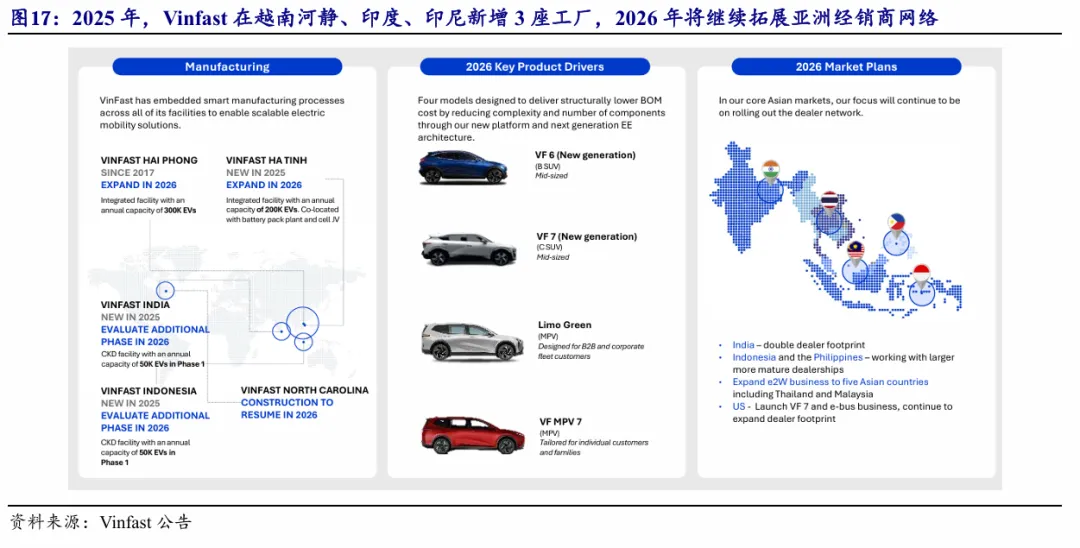Image resolution: width=1080 pixels, height=548 pixels.
Task: Click 'EXPAND IN 2026' under Hai Phong
Action: click(138, 185)
